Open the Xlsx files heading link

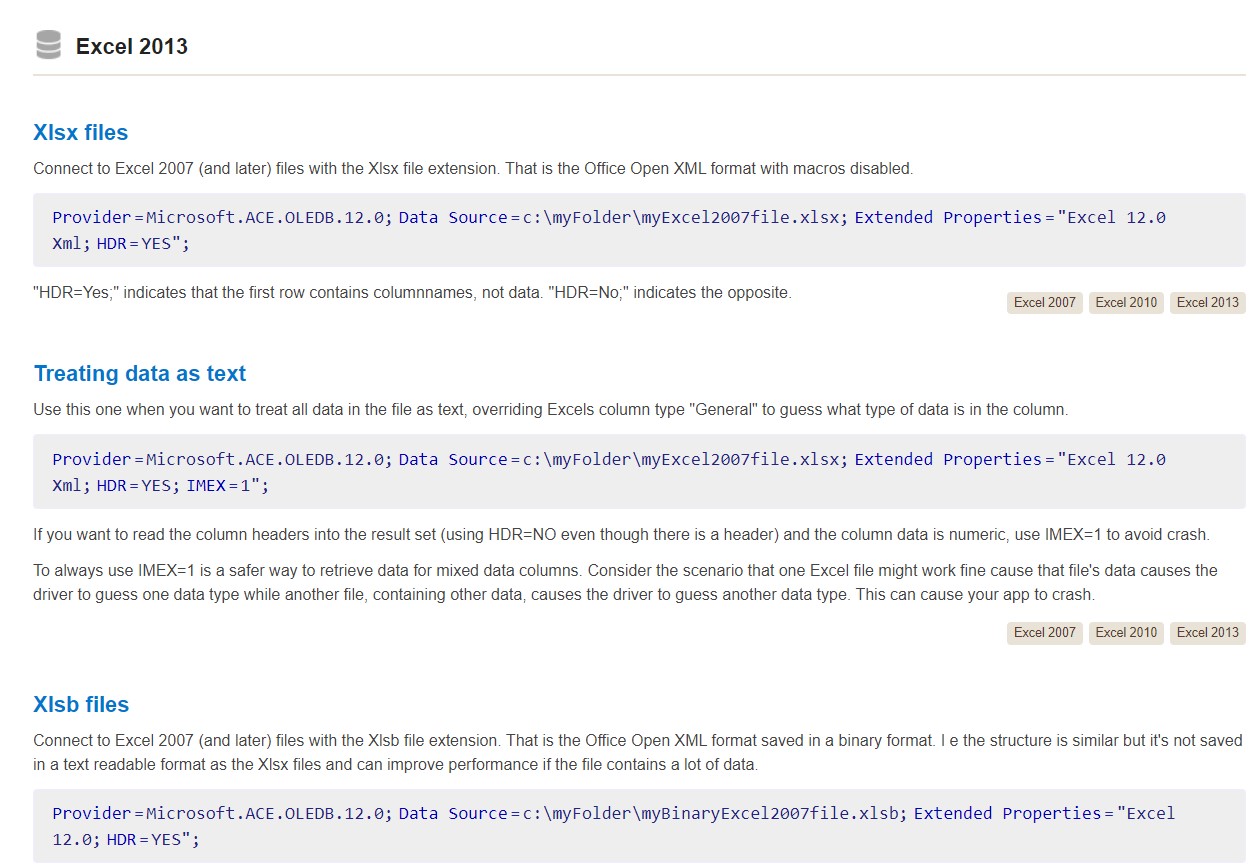tap(81, 133)
